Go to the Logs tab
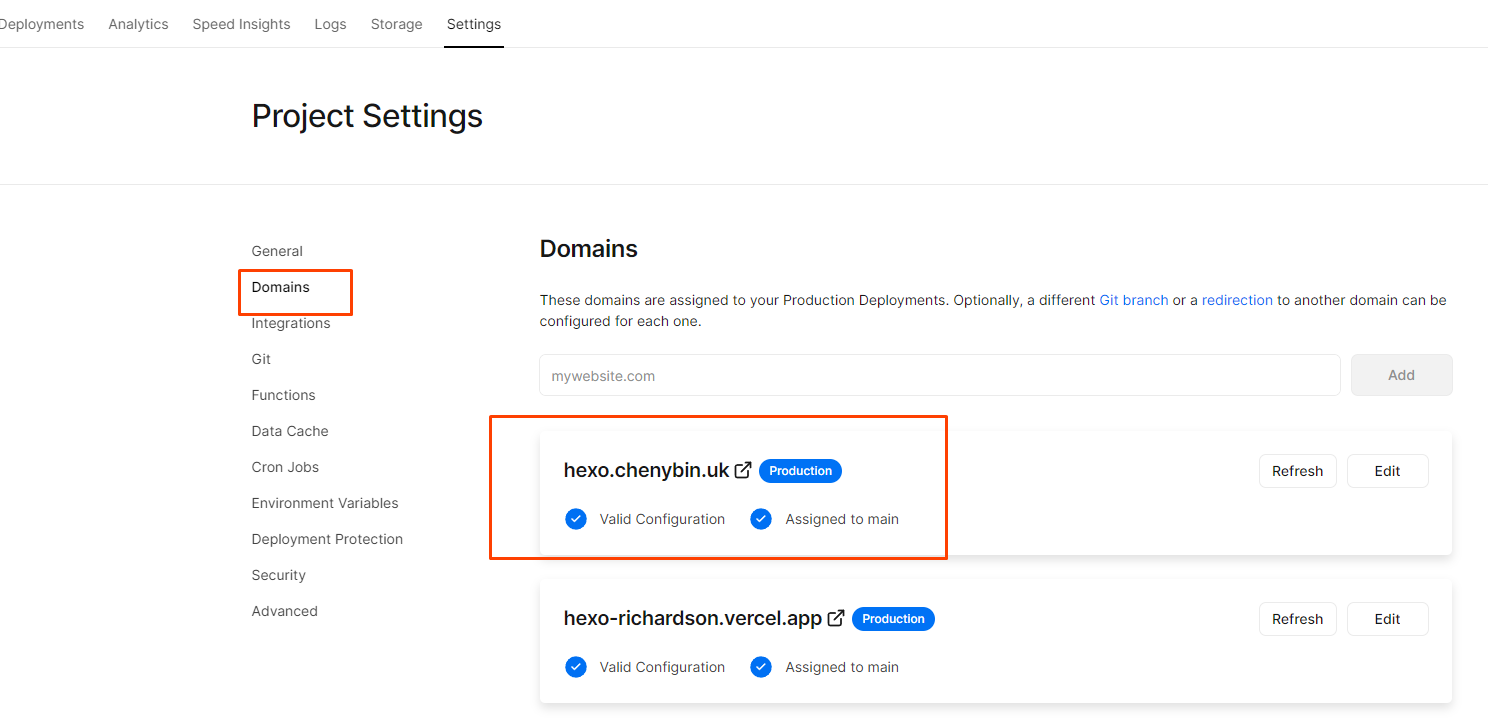This screenshot has width=1488, height=726. coord(330,24)
